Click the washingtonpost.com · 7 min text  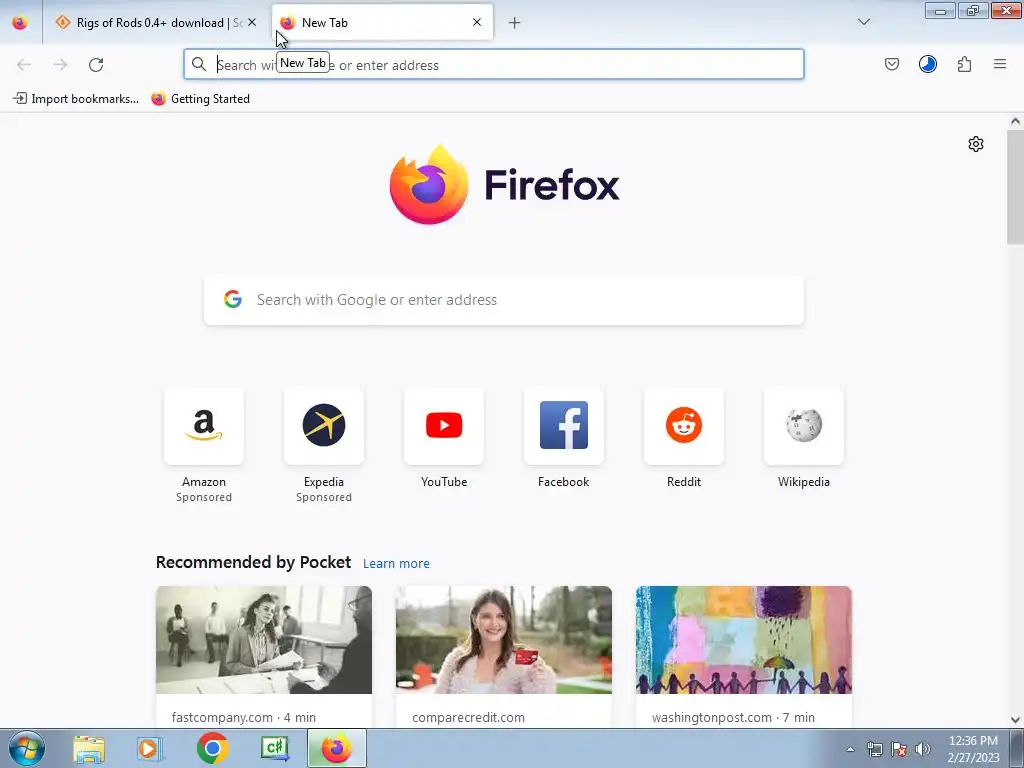(x=733, y=717)
